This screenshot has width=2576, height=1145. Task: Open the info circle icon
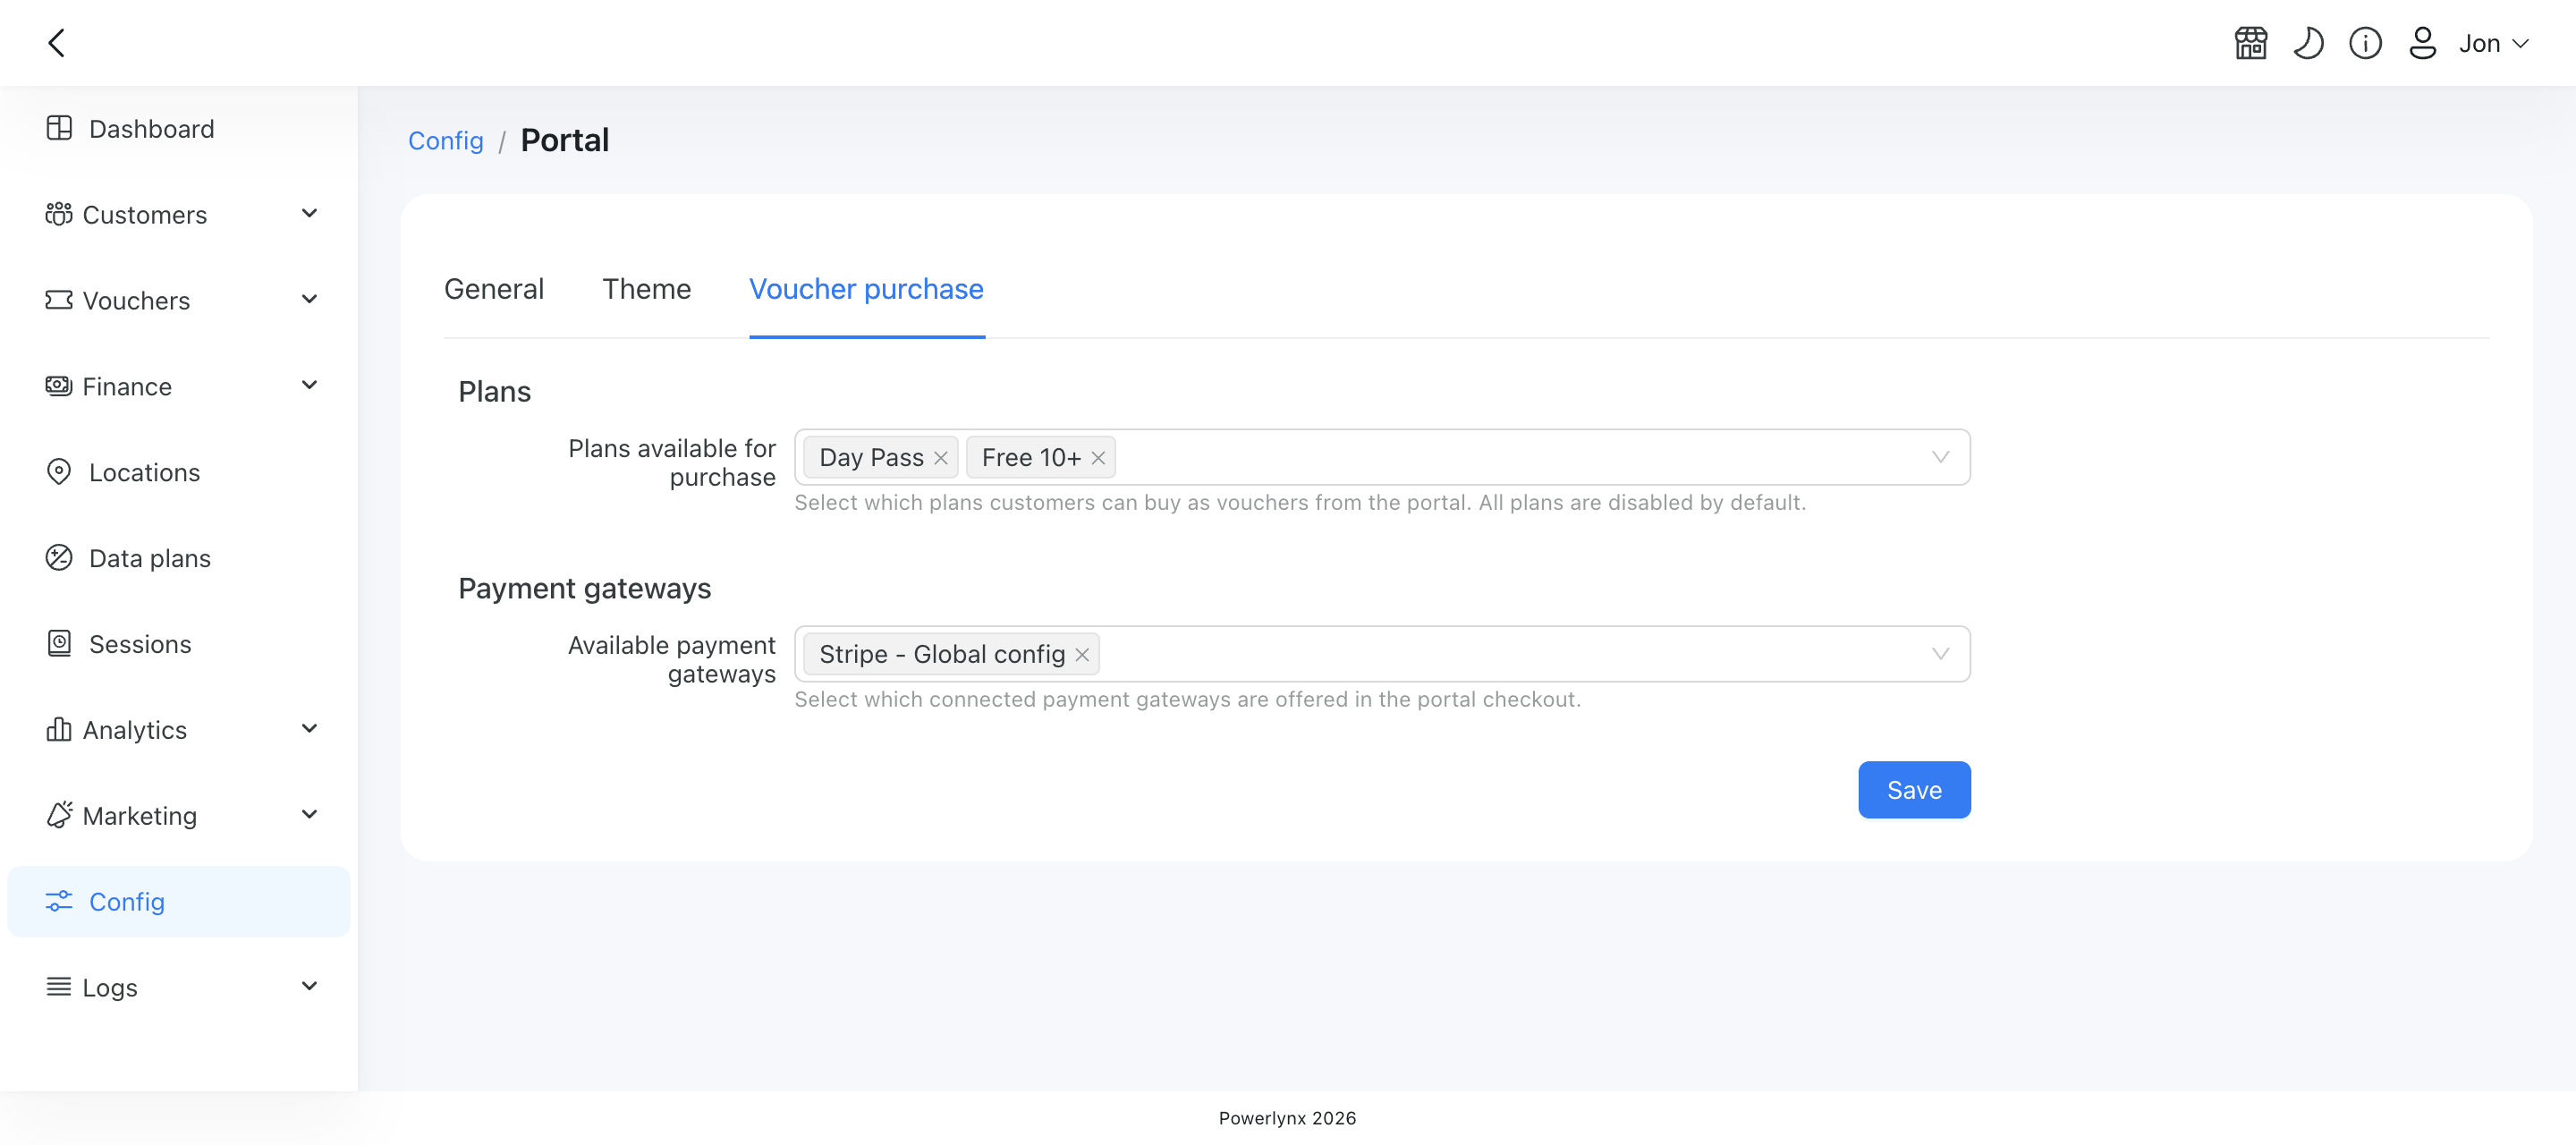click(x=2365, y=43)
